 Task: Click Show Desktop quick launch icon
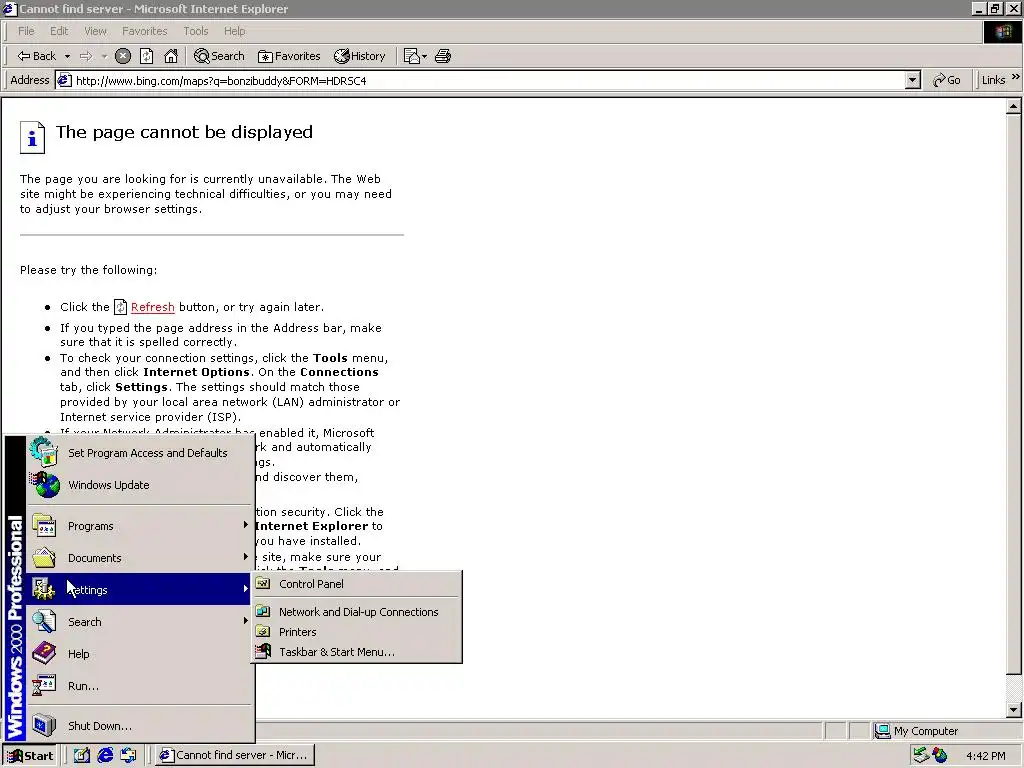click(x=82, y=756)
